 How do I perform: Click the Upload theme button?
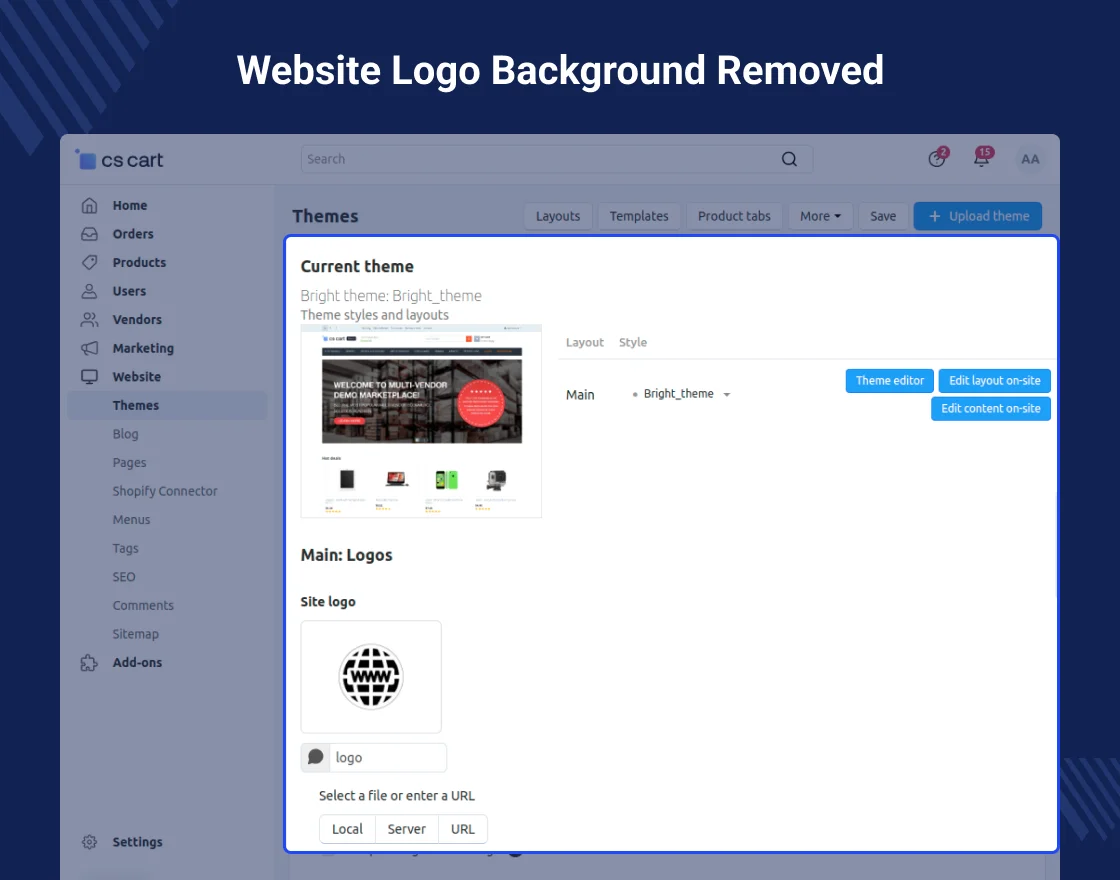point(977,216)
